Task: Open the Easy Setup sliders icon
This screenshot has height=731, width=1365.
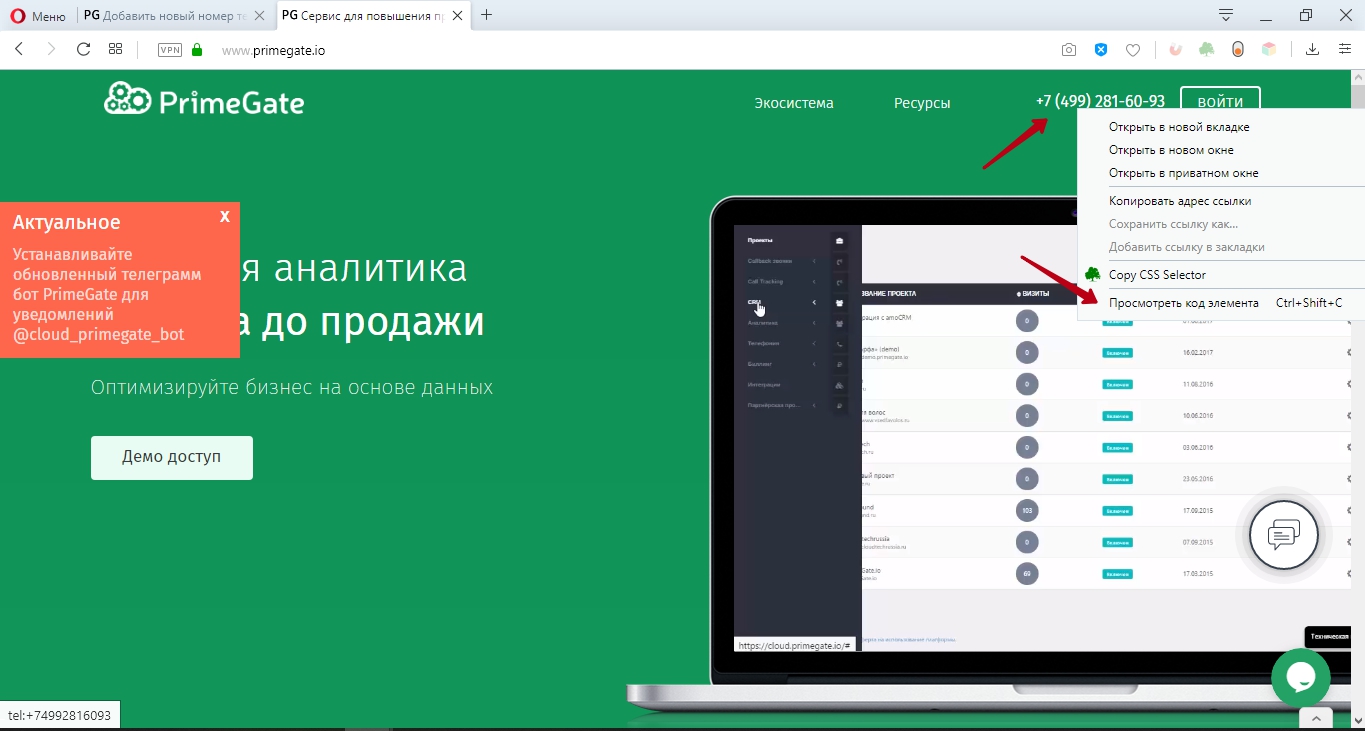Action: 1345,49
